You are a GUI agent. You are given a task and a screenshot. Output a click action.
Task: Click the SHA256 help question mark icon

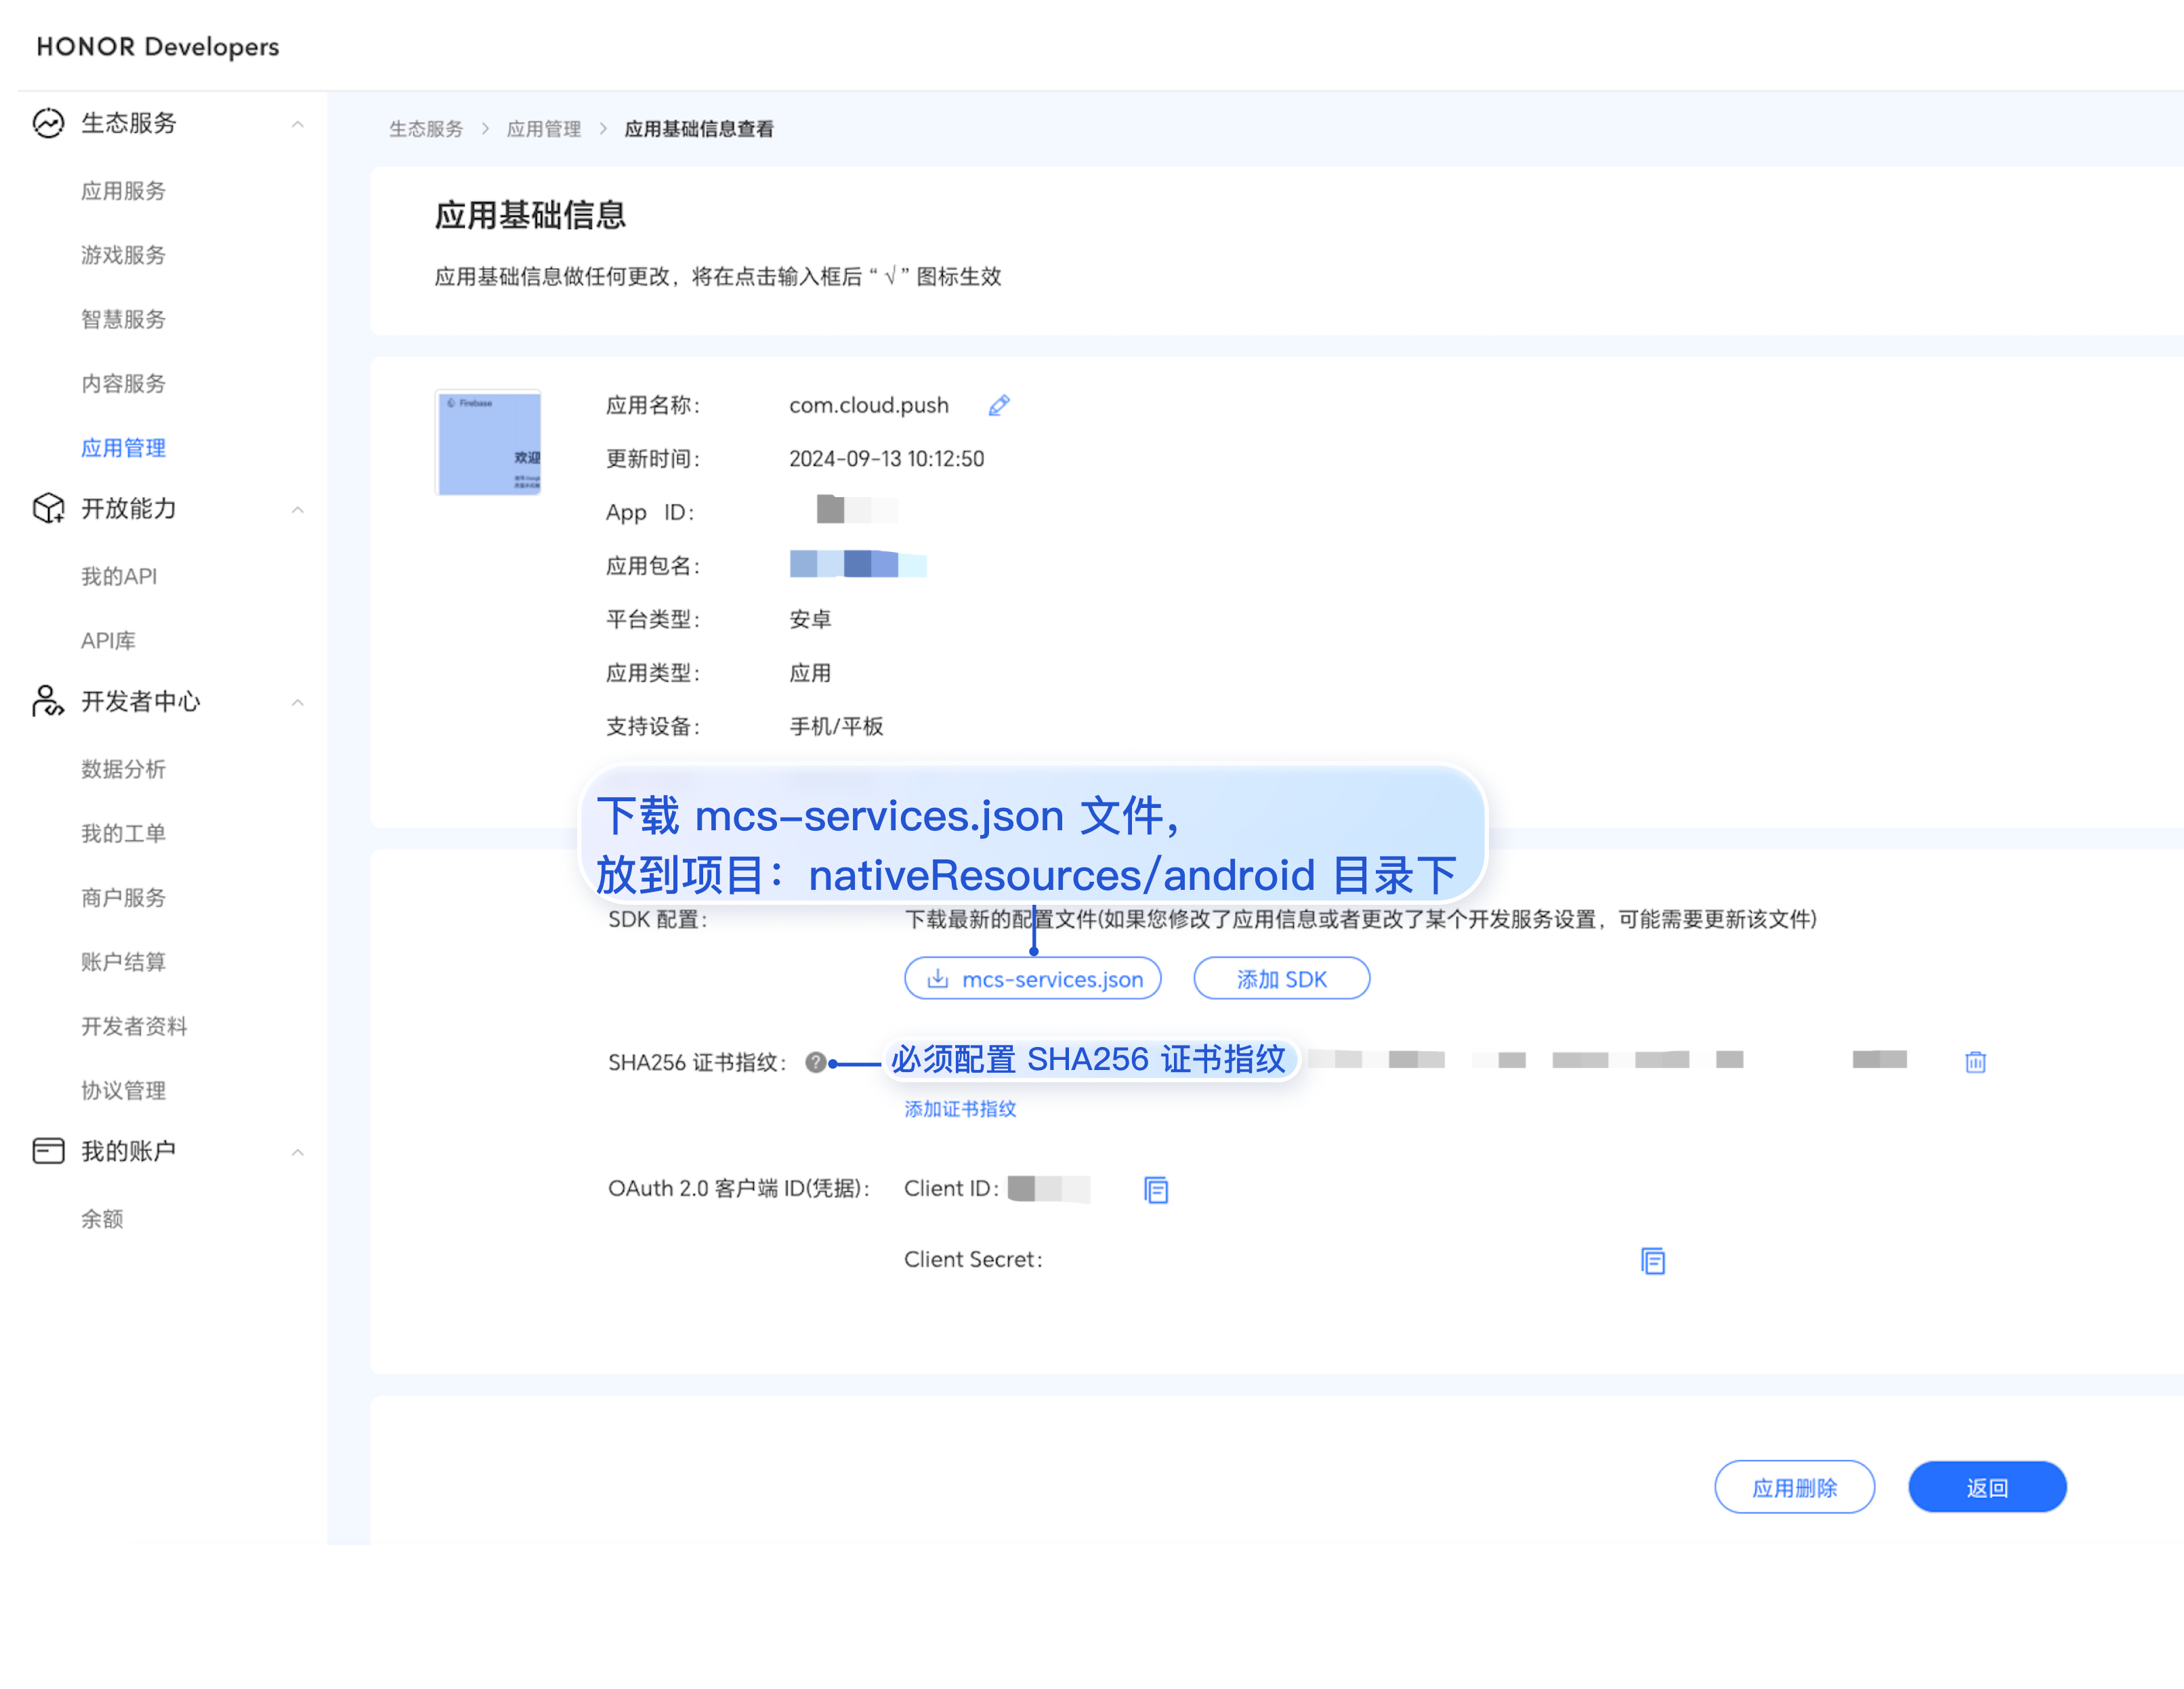[x=816, y=1062]
